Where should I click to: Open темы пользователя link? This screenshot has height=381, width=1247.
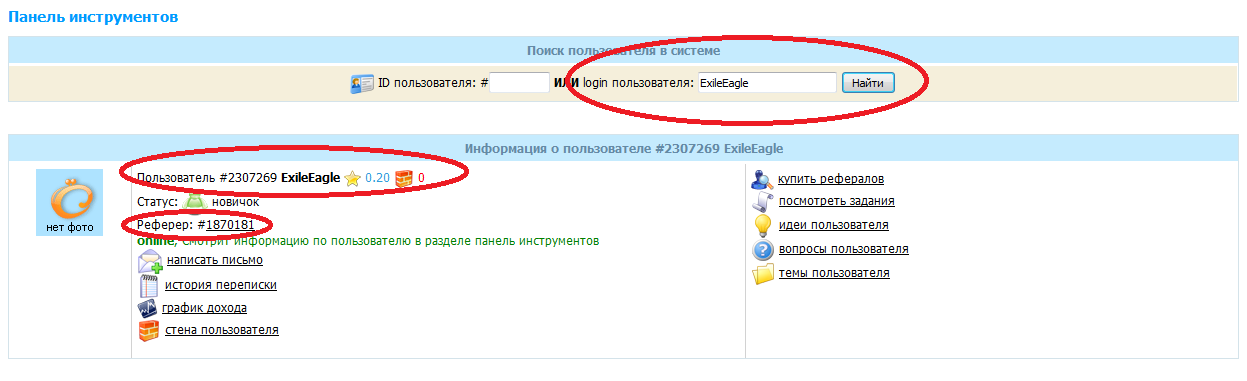(835, 273)
